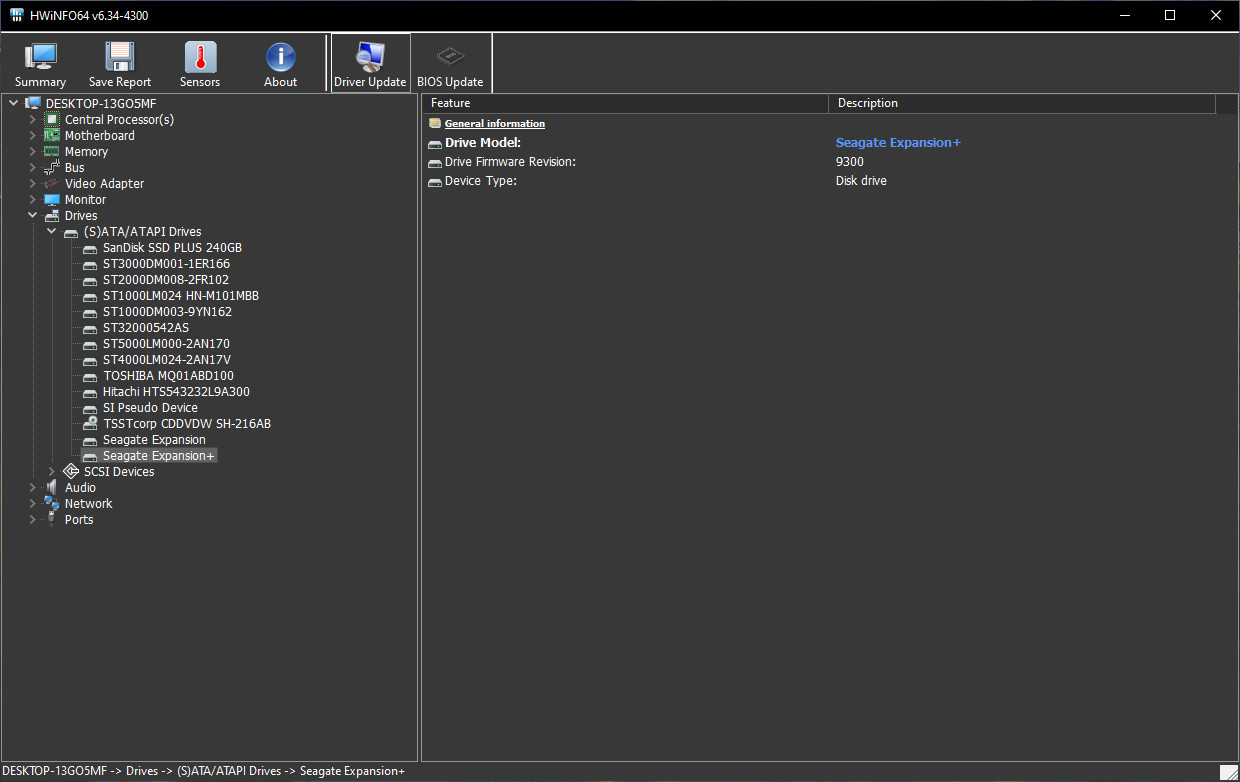Click the window resize grip in status bar
The image size is (1240, 782).
point(1229,772)
